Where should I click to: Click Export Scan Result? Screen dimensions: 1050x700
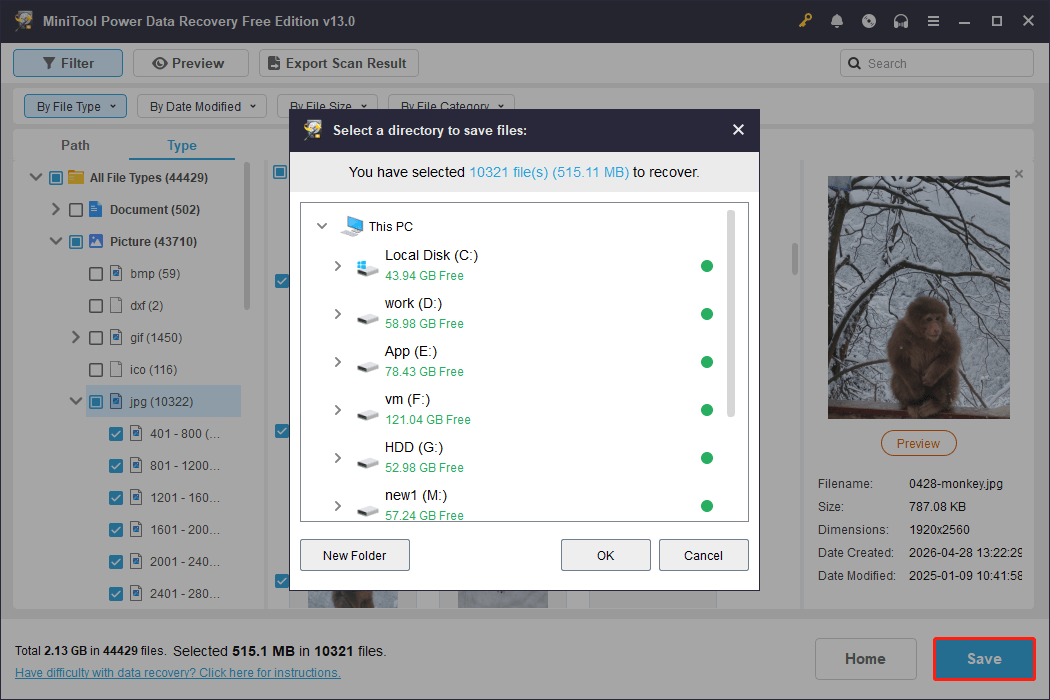click(x=339, y=63)
